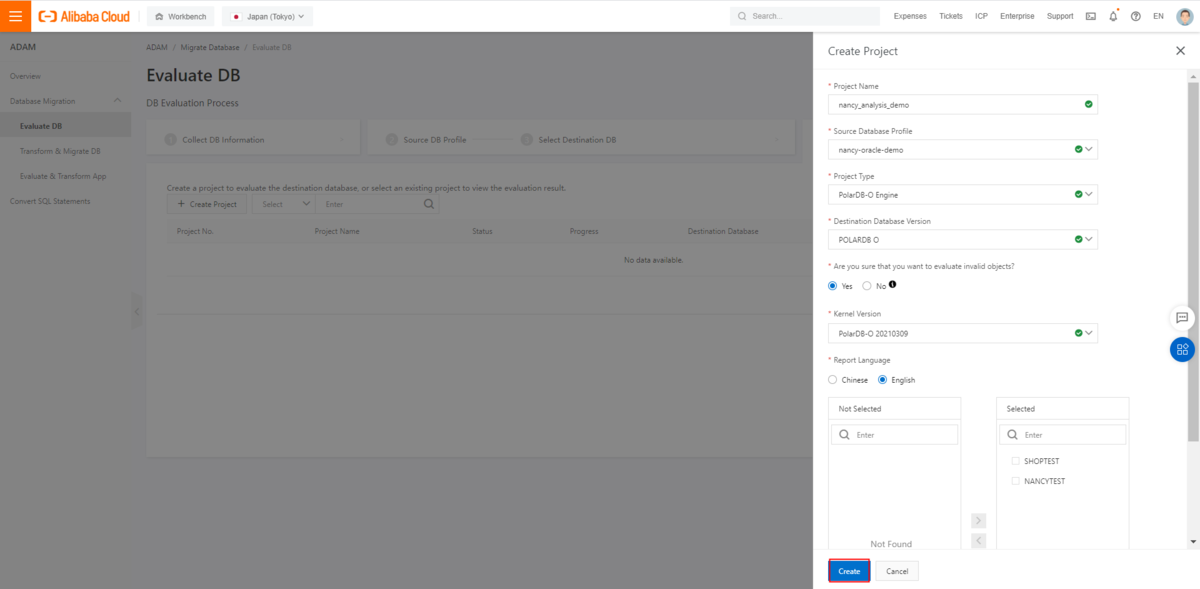The image size is (1200, 589).
Task: Open the Enterprise header menu
Action: point(1017,16)
